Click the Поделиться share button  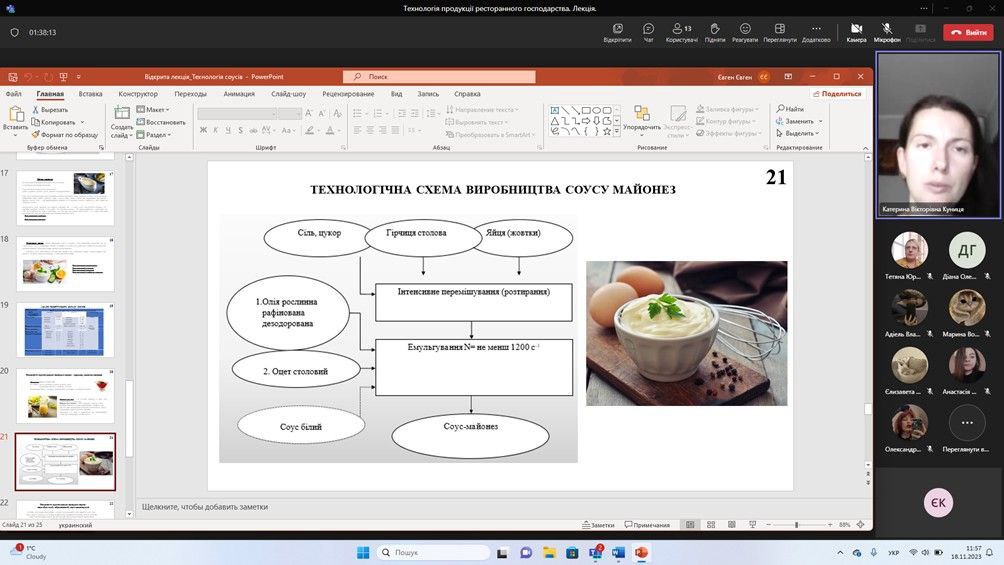(836, 94)
